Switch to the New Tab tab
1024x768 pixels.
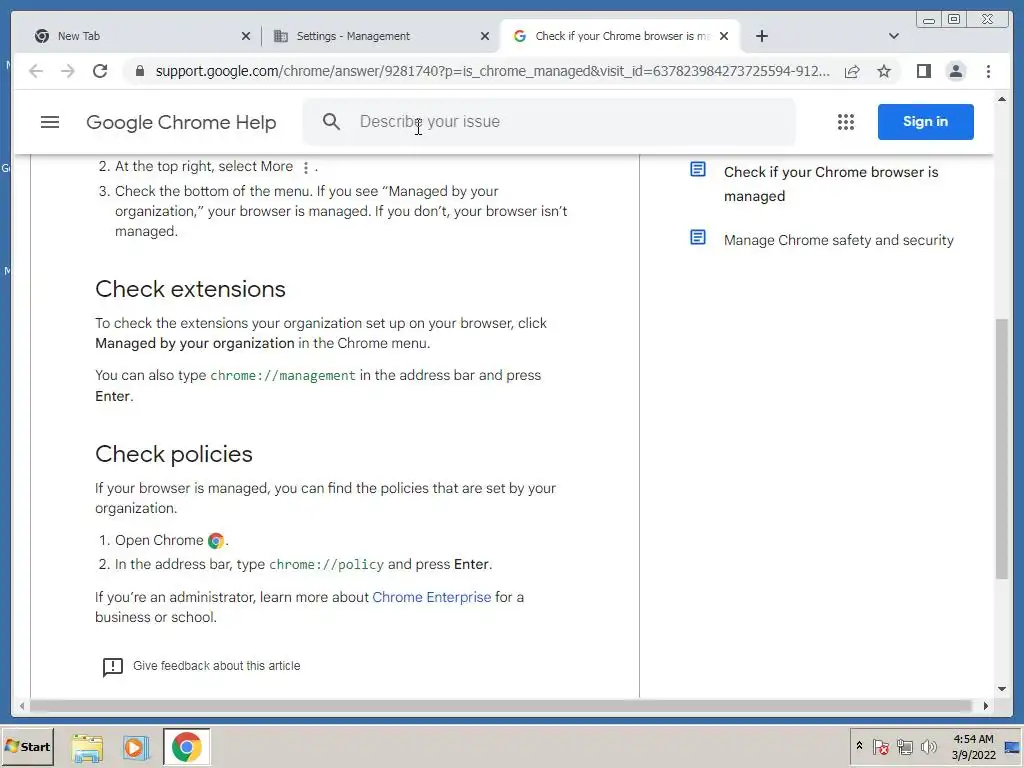pyautogui.click(x=142, y=36)
